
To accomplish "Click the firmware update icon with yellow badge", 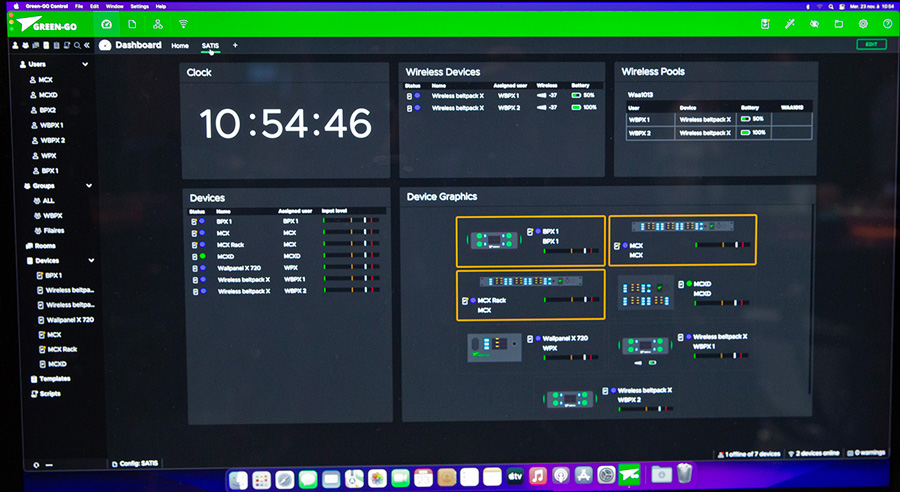I will [765, 24].
